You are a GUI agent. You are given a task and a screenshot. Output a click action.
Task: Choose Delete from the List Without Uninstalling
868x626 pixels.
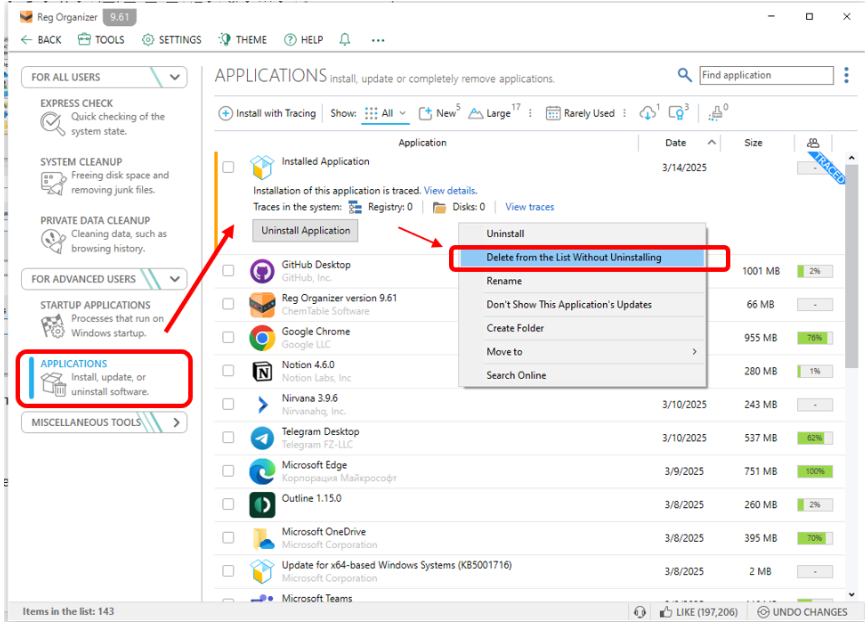pos(583,258)
